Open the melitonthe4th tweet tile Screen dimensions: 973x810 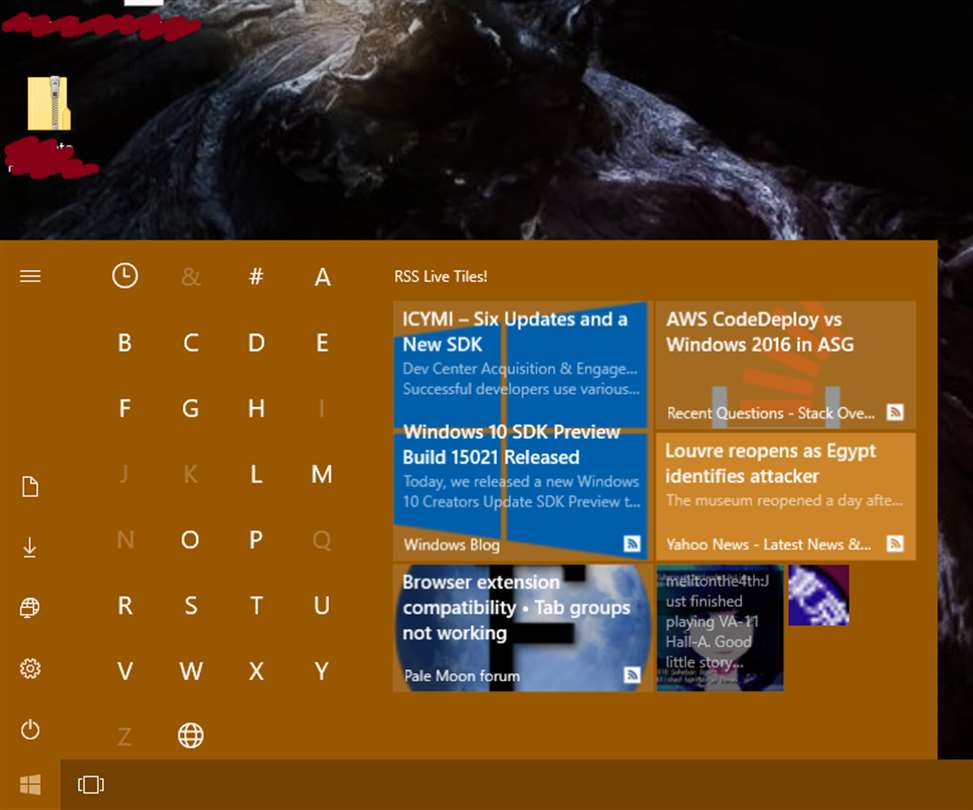point(720,628)
